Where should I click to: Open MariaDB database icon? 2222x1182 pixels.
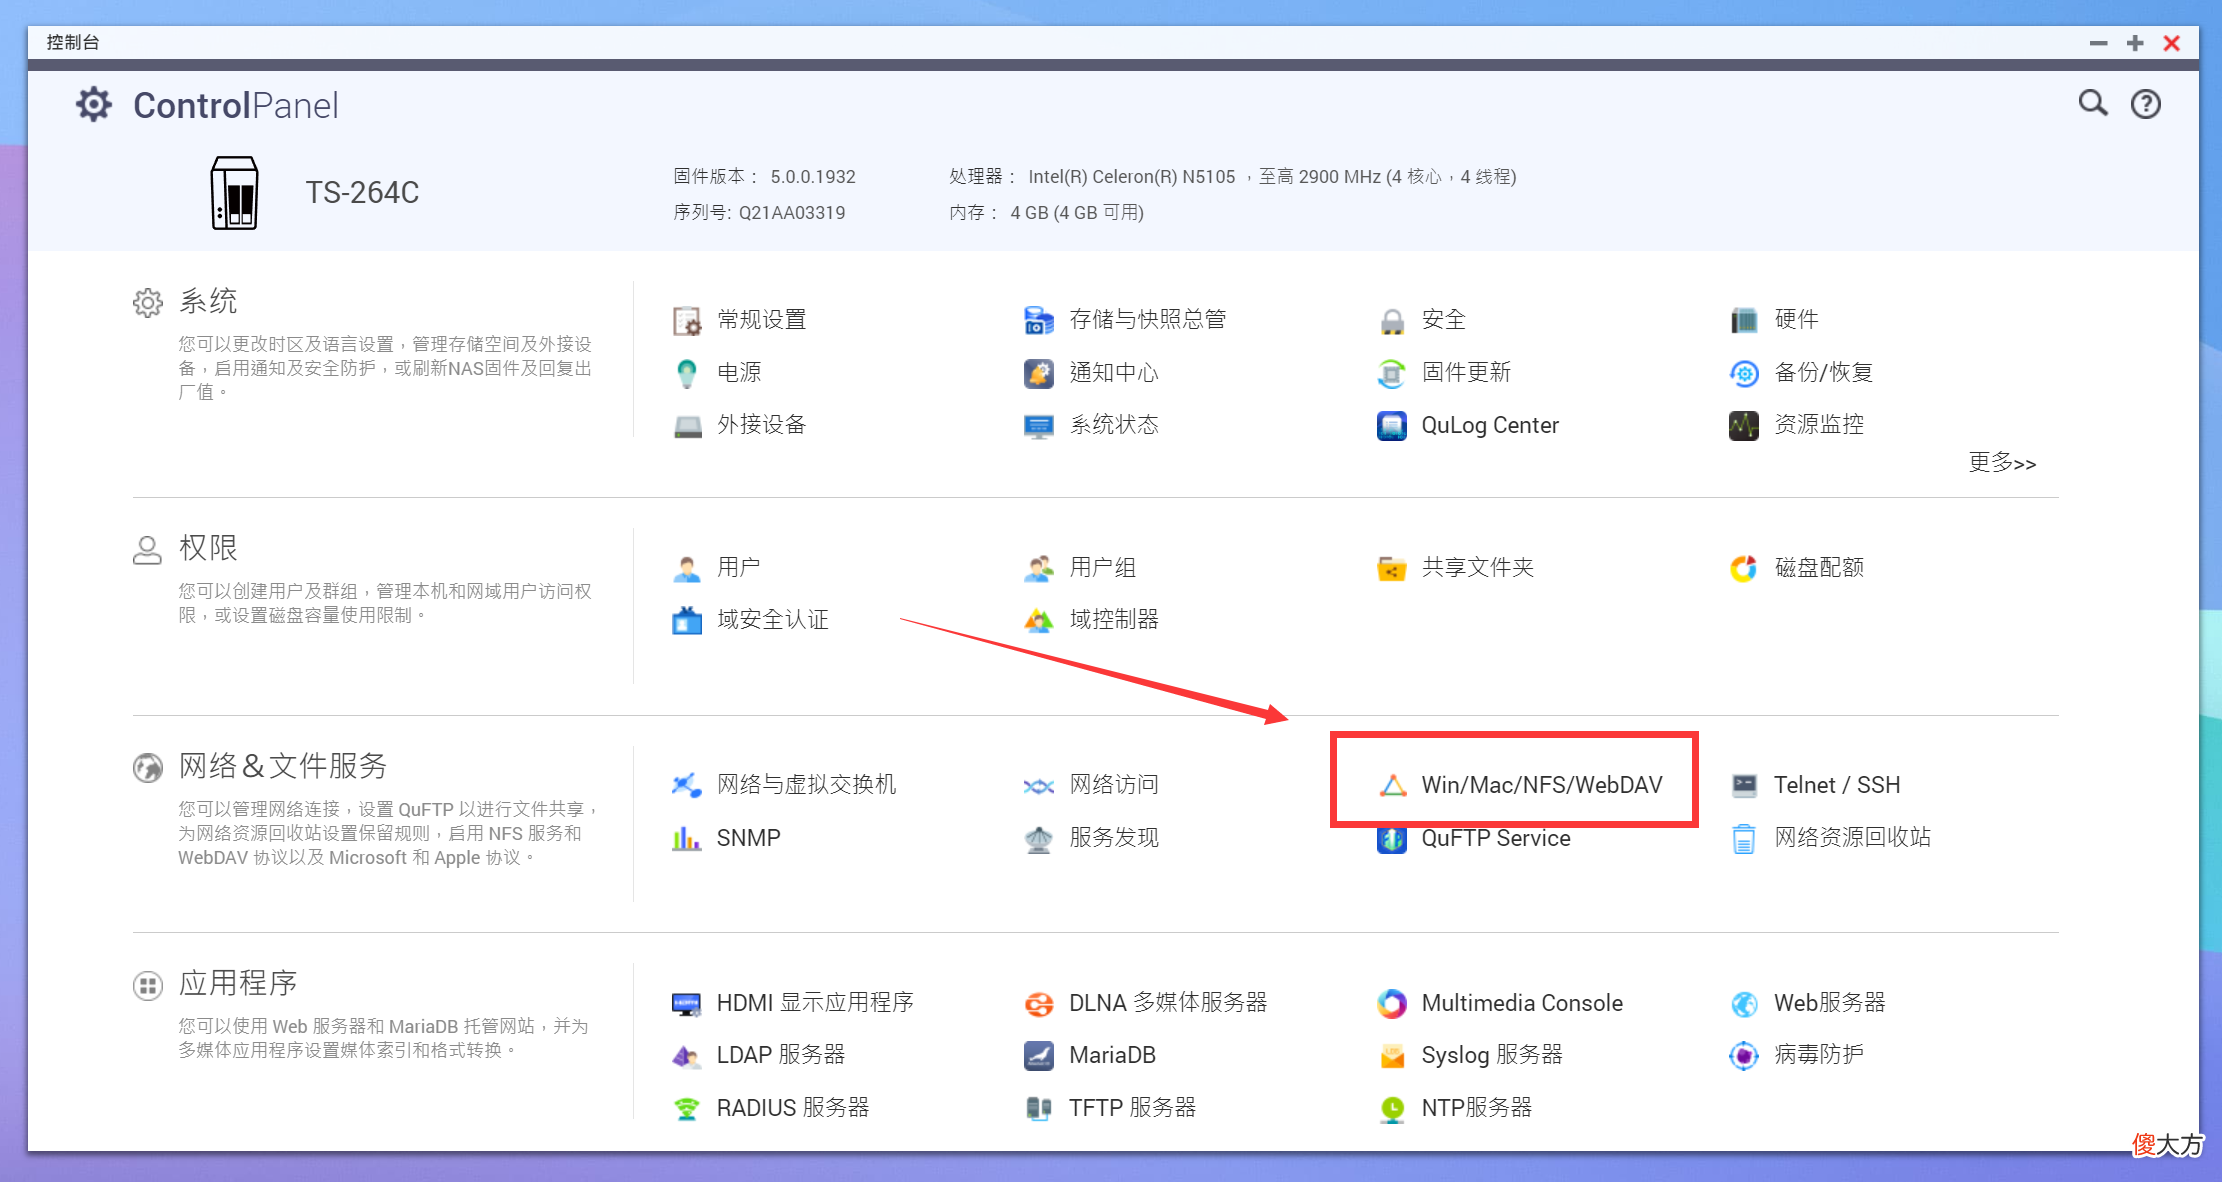1039,1056
